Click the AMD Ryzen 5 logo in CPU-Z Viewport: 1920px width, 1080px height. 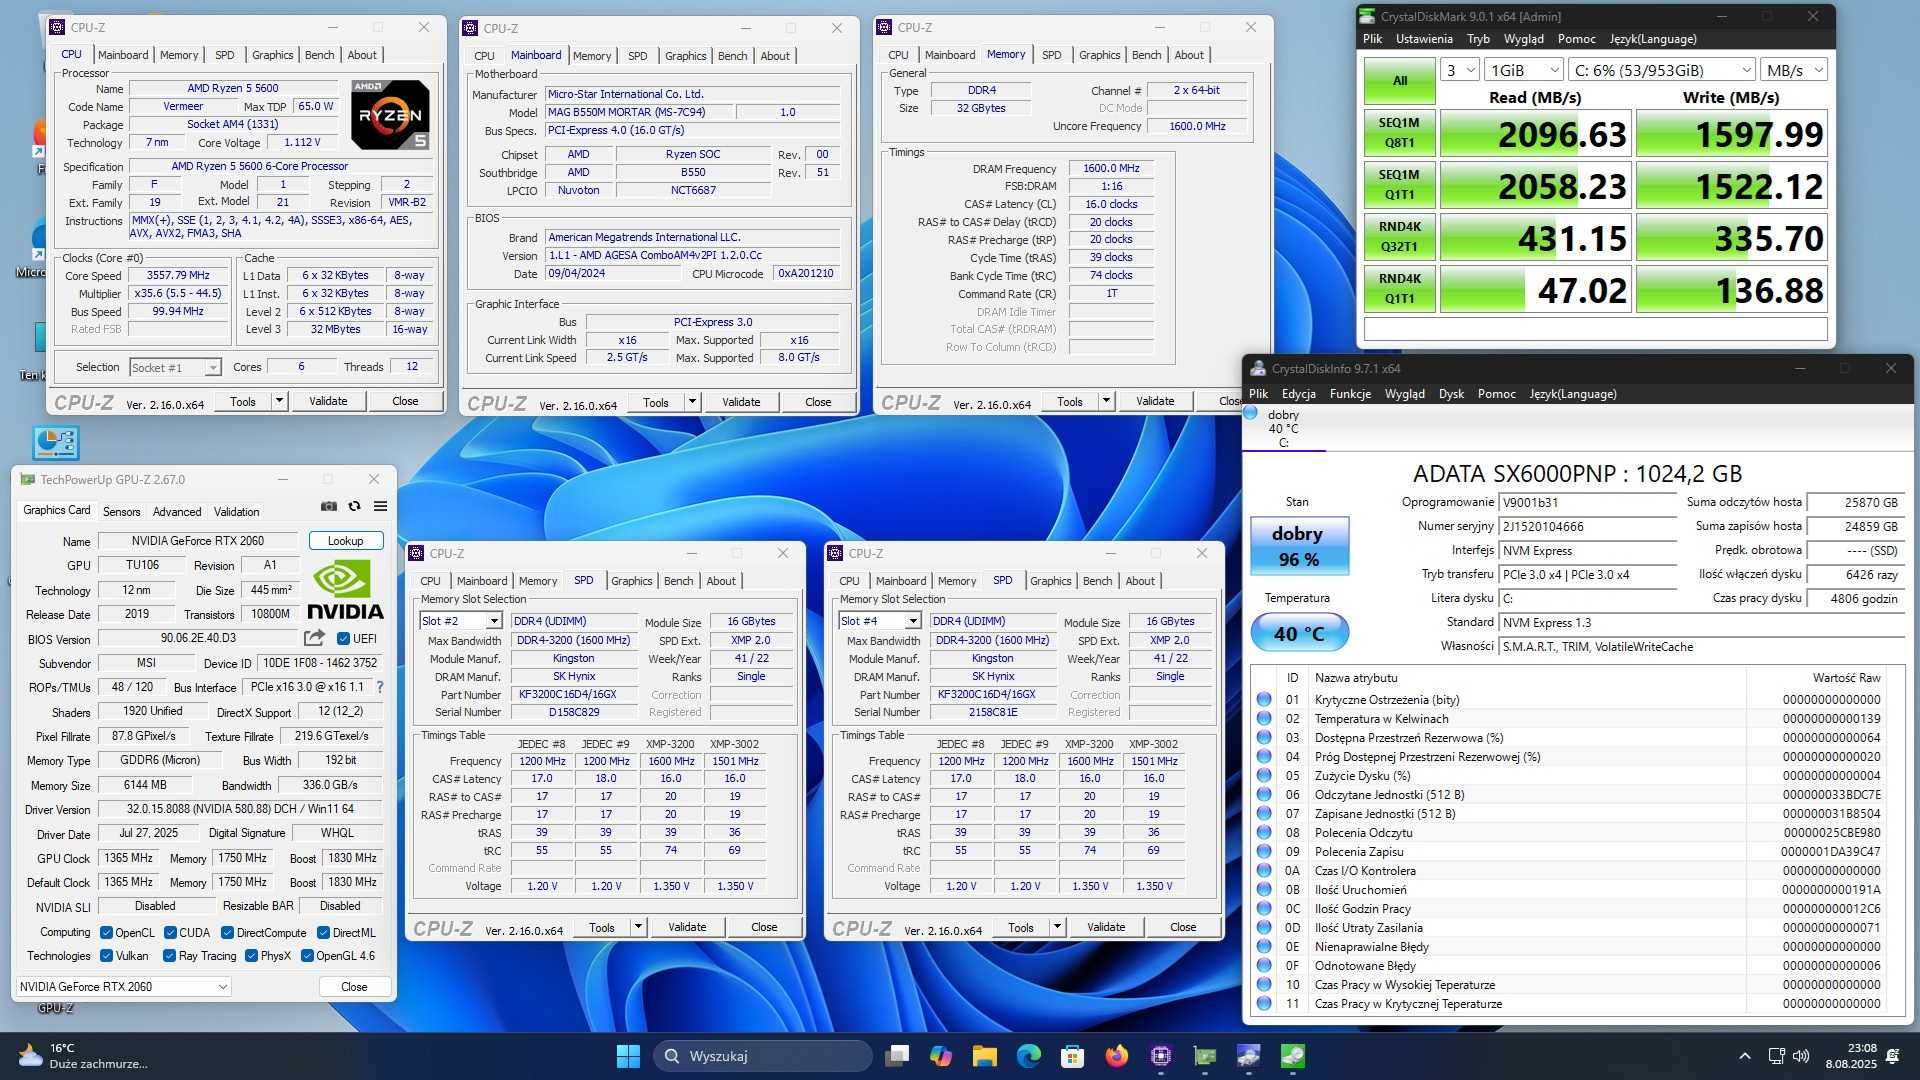click(390, 114)
